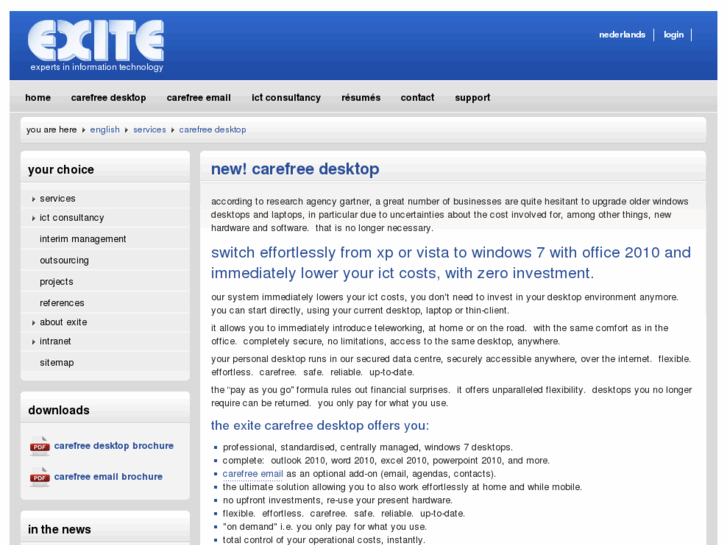Click the 'your choice' sidebar heading

pos(61,170)
